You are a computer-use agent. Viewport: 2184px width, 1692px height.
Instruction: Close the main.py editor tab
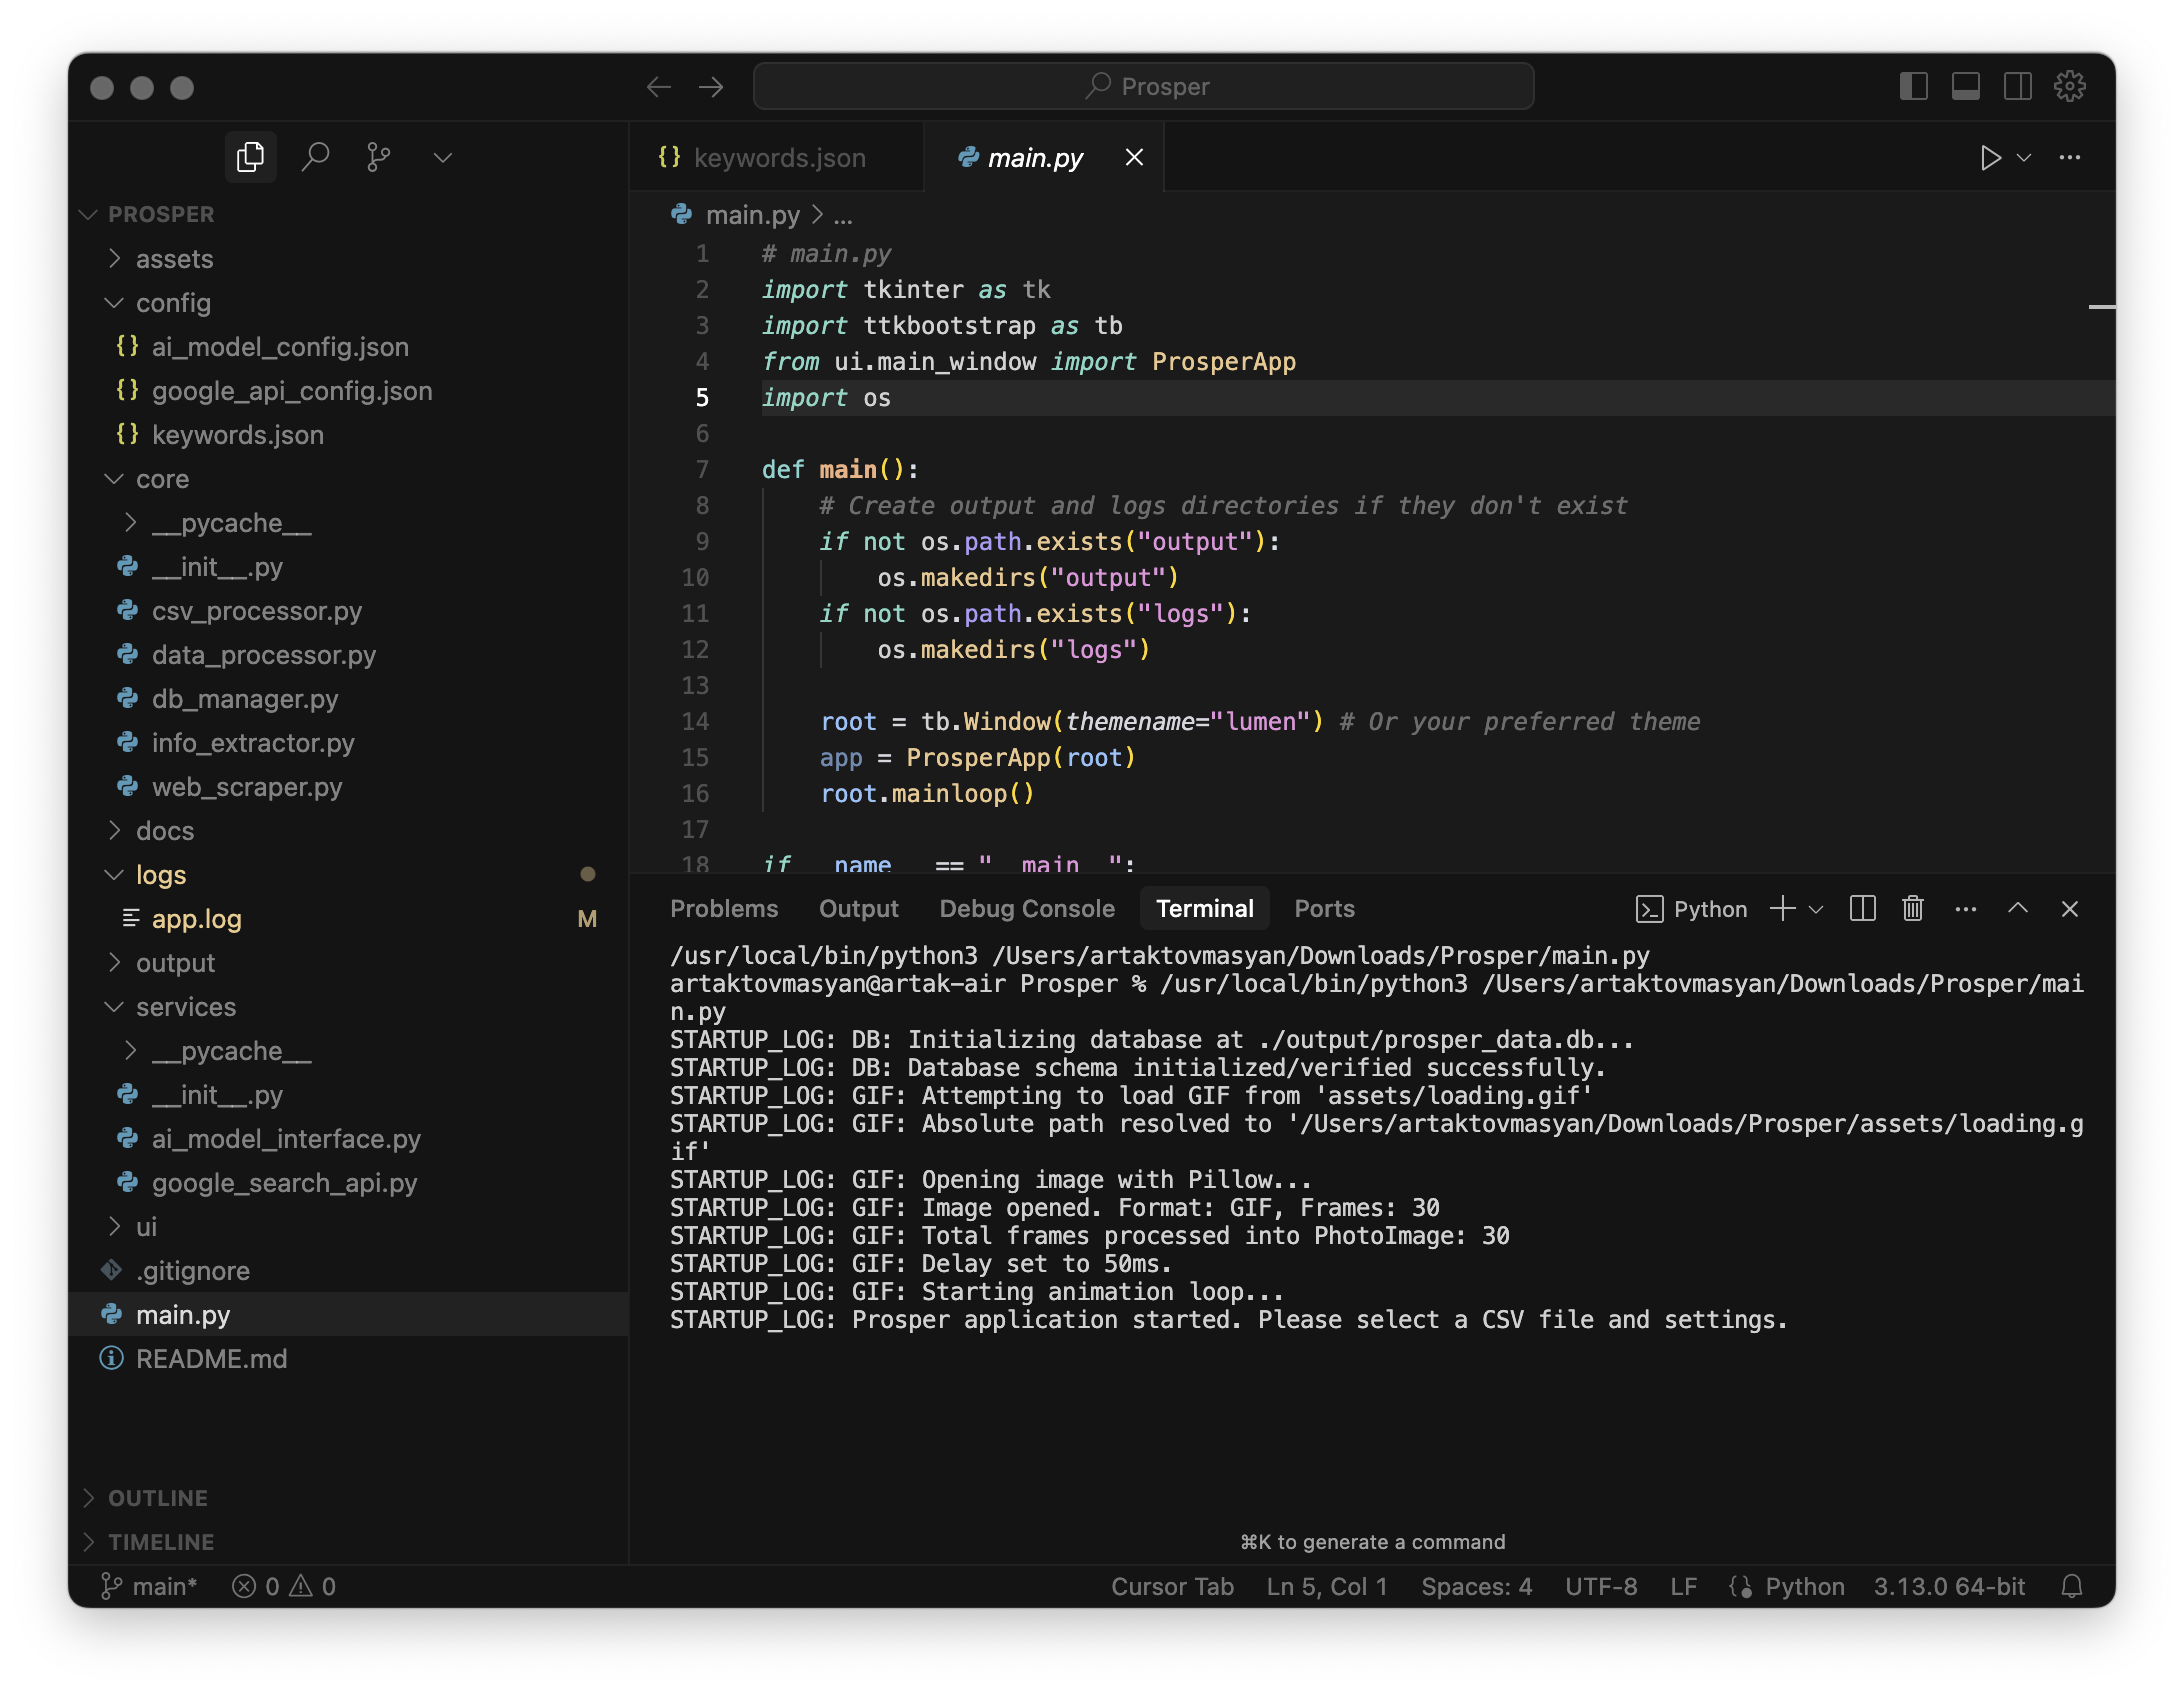pos(1134,158)
